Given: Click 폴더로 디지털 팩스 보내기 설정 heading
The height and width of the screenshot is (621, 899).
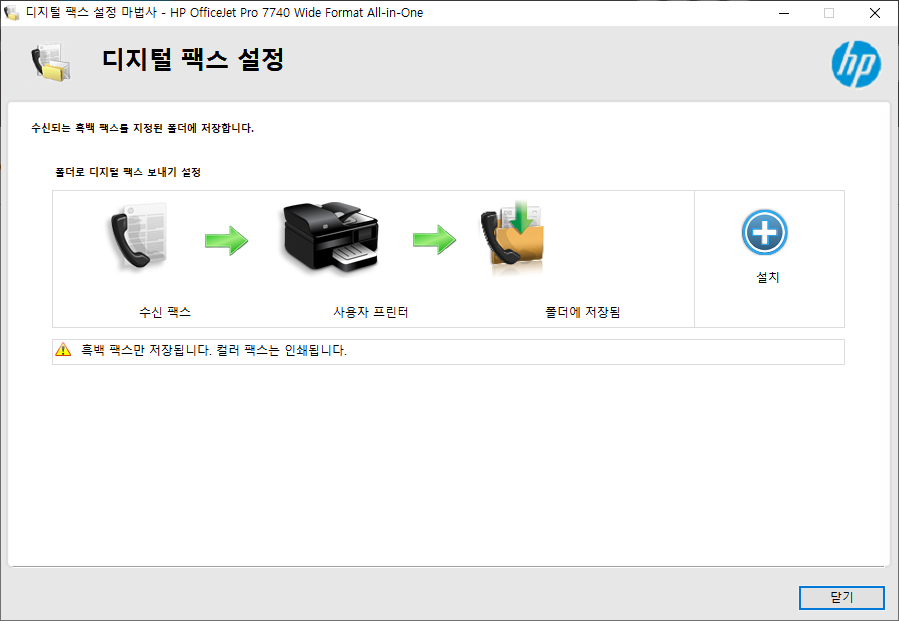Looking at the screenshot, I should [x=128, y=172].
